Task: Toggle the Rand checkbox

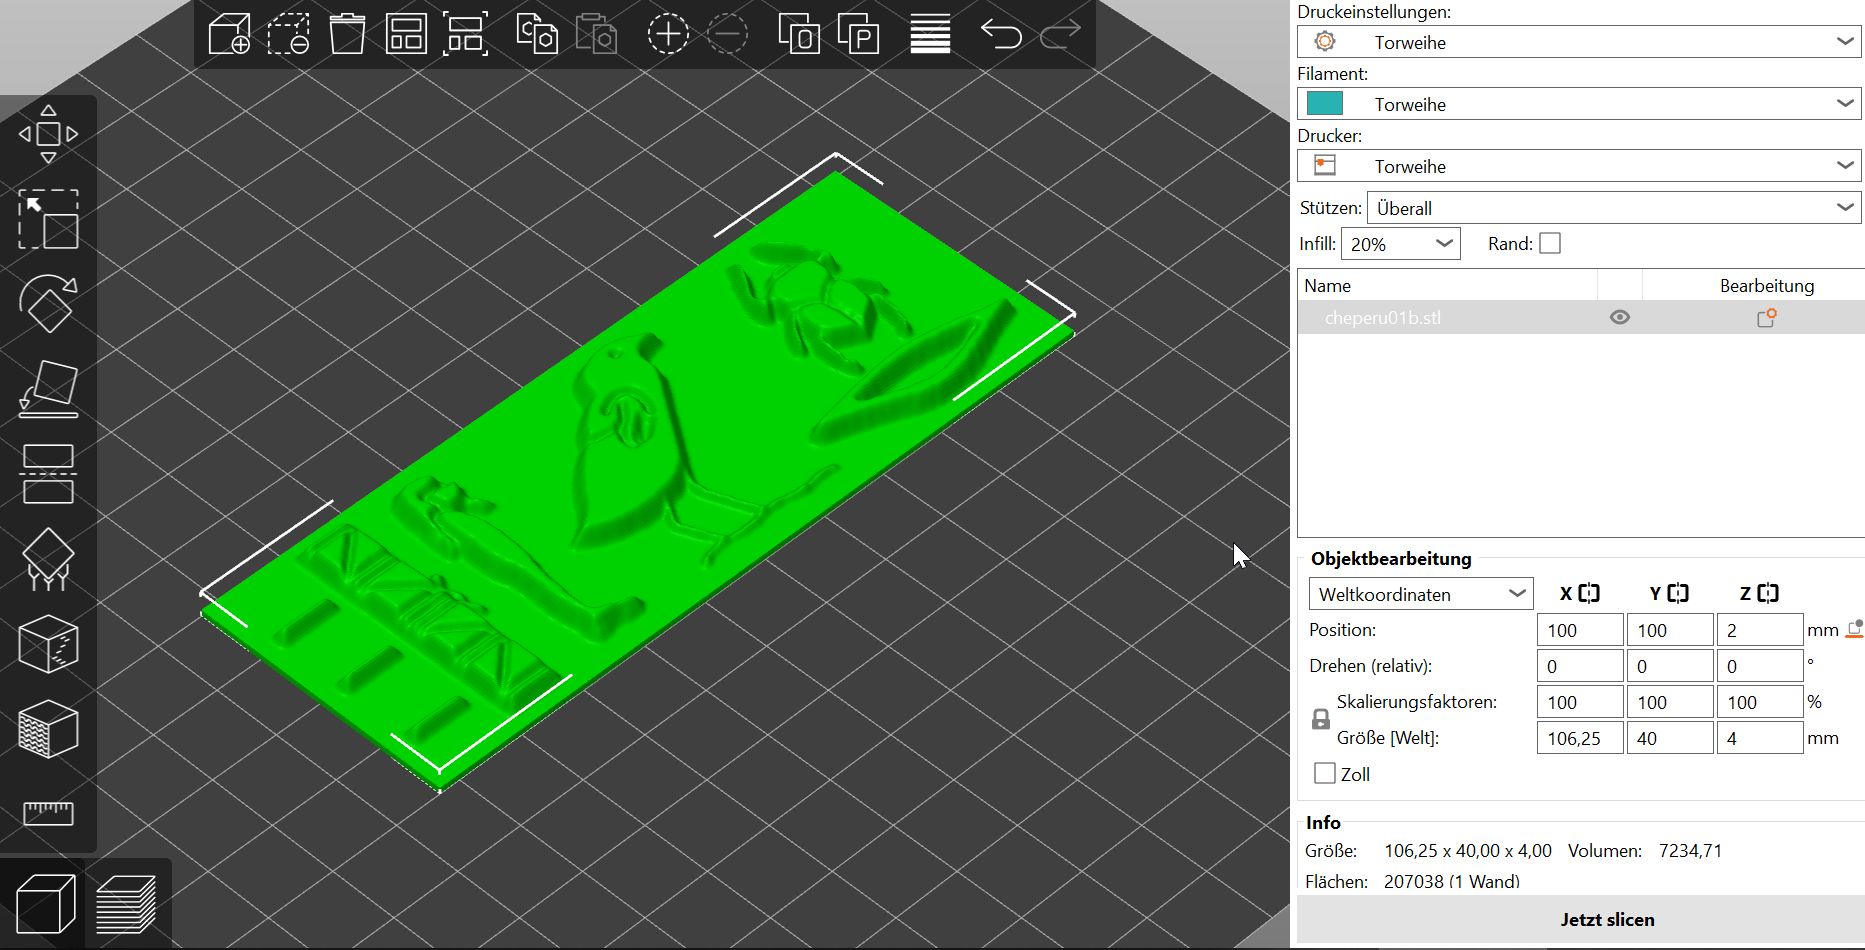Action: 1550,243
